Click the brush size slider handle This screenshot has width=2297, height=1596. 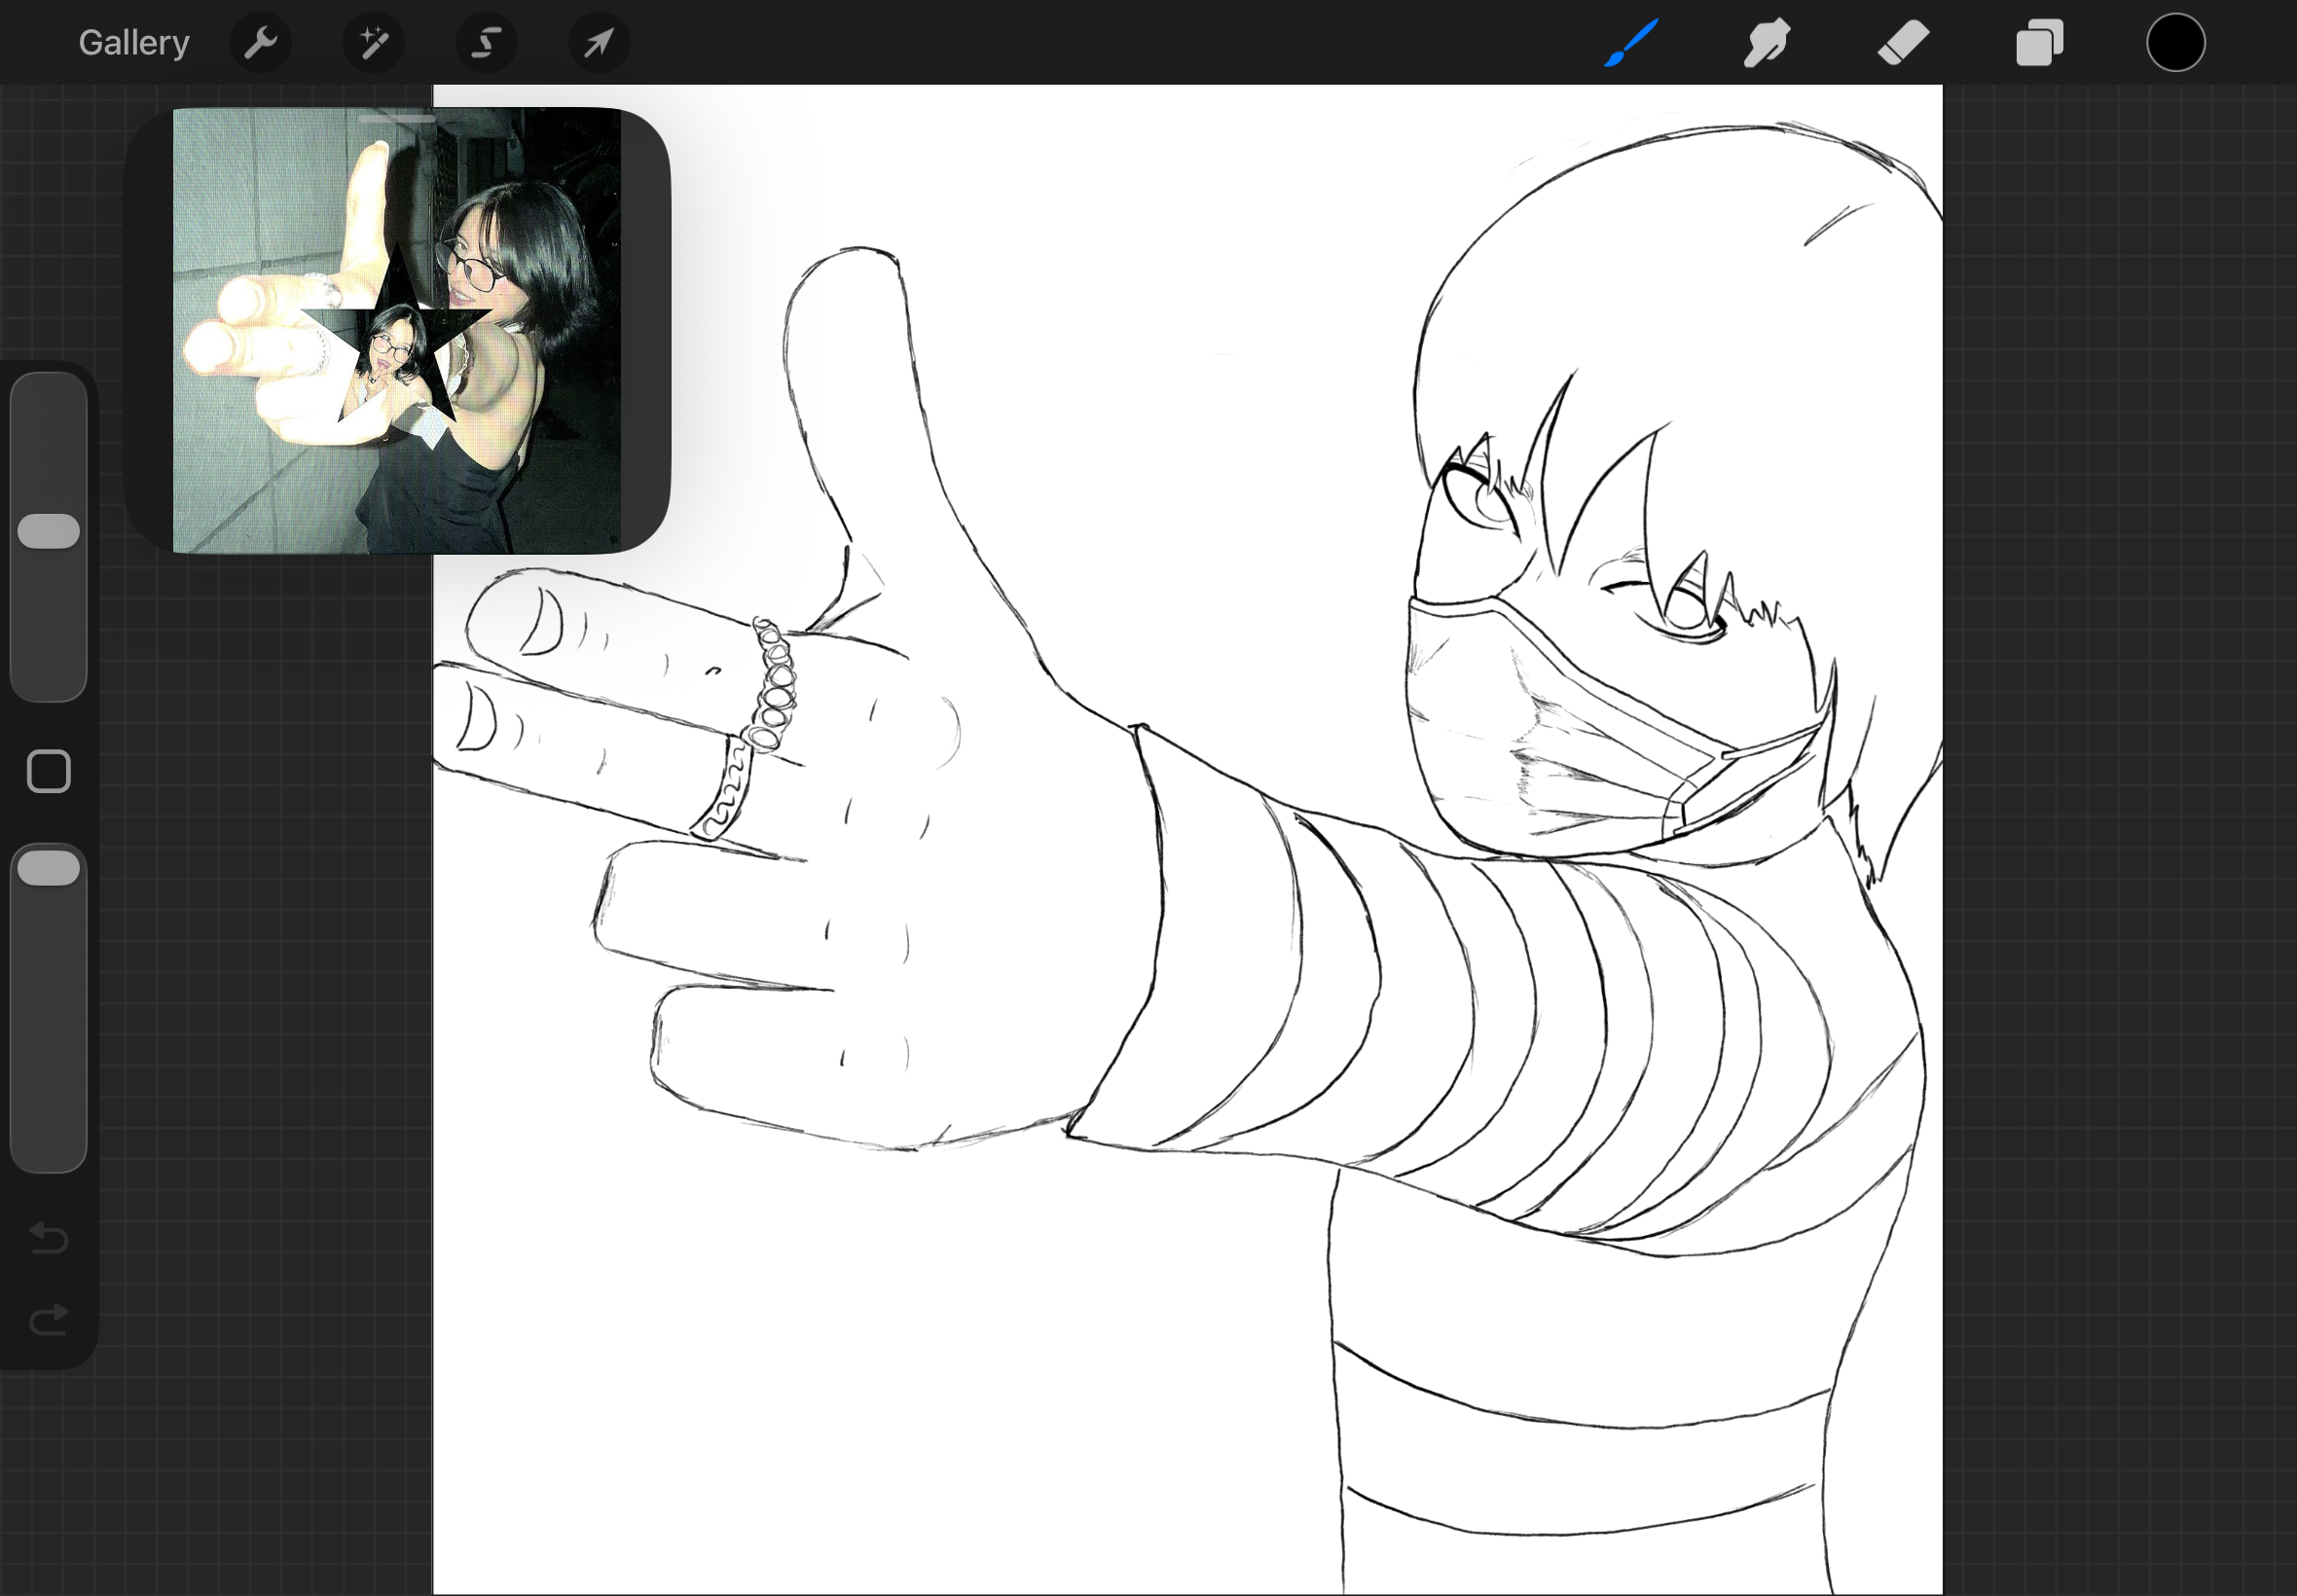[48, 531]
